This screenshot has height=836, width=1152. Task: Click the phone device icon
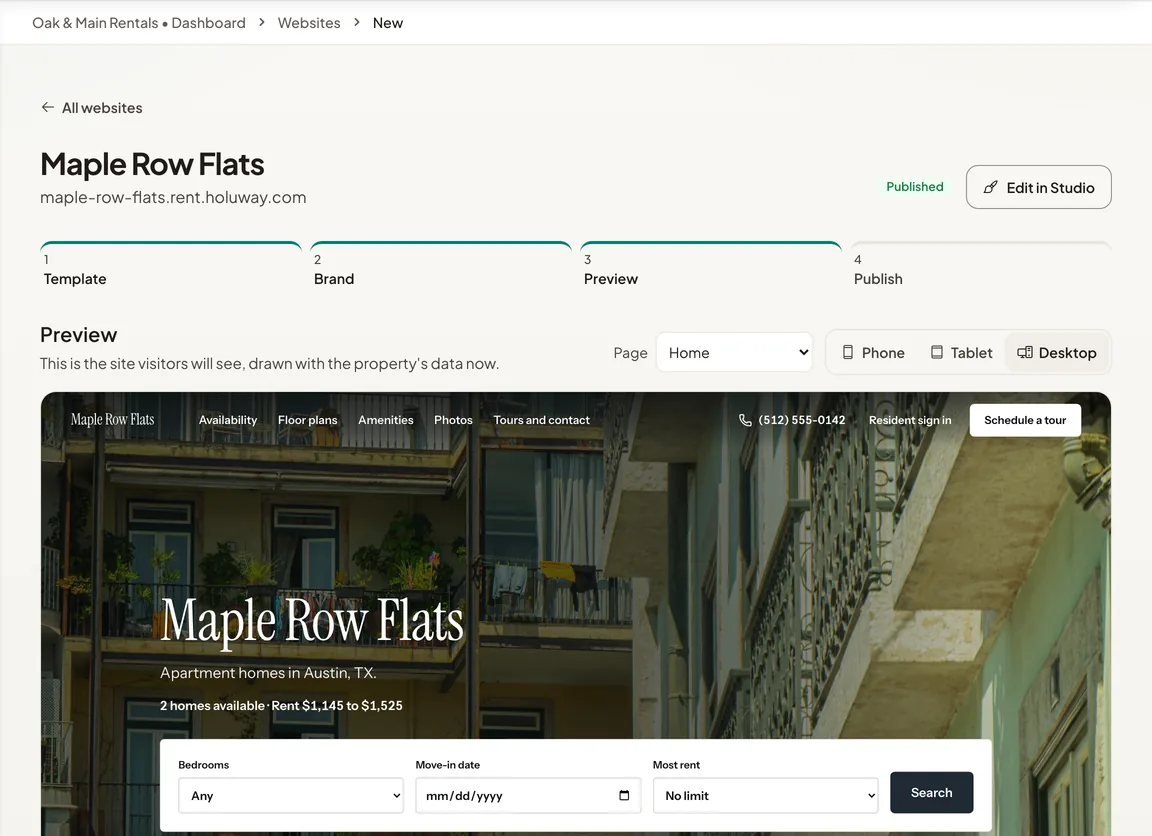pyautogui.click(x=848, y=353)
